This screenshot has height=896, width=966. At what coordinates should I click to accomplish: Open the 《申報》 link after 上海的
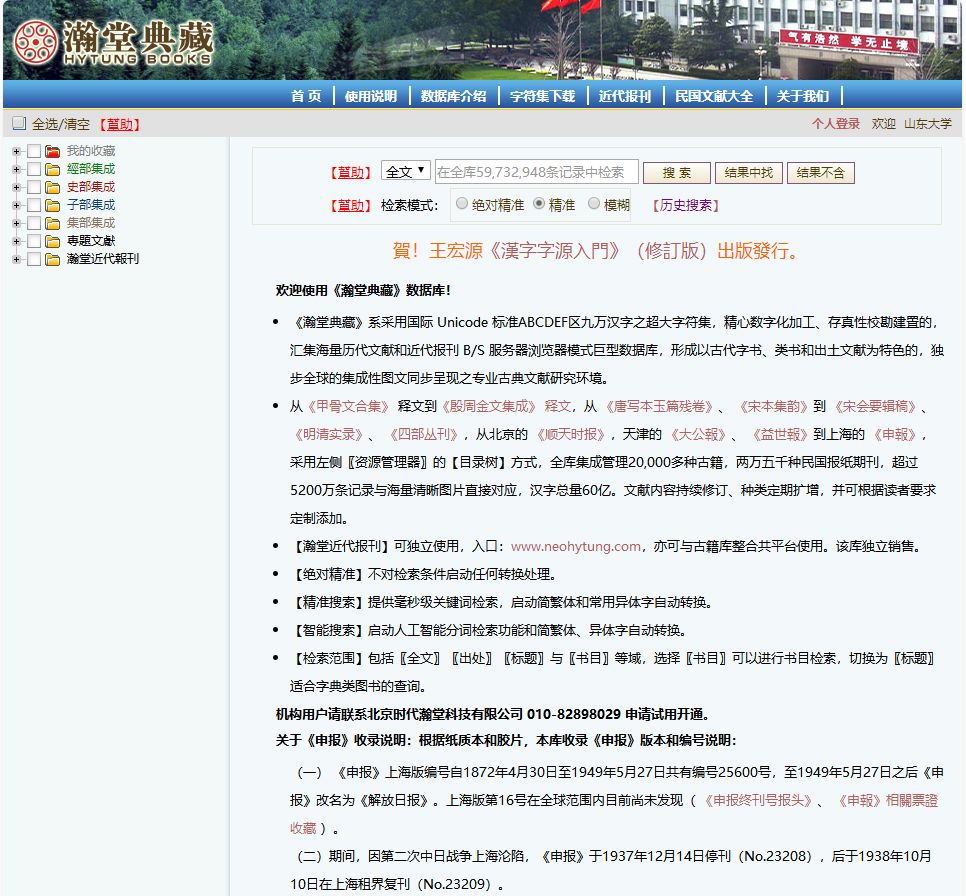pyautogui.click(x=895, y=434)
